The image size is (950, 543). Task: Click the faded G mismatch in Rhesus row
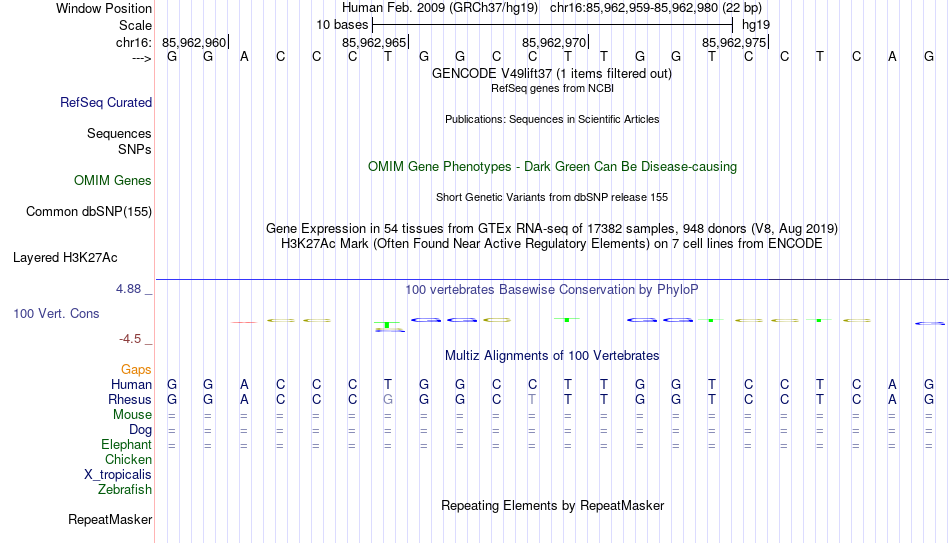tap(388, 399)
